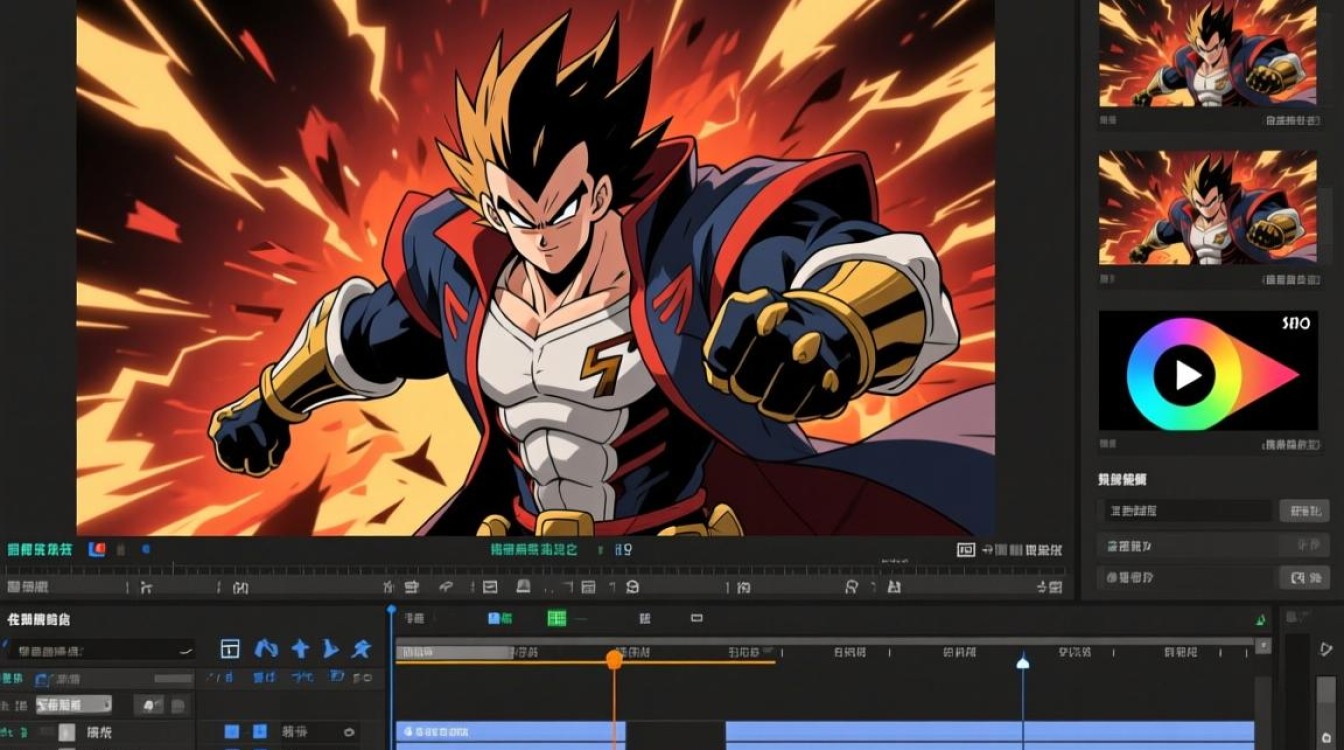The height and width of the screenshot is (750, 1344).
Task: Click the button beside the third right-panel row
Action: point(1304,578)
